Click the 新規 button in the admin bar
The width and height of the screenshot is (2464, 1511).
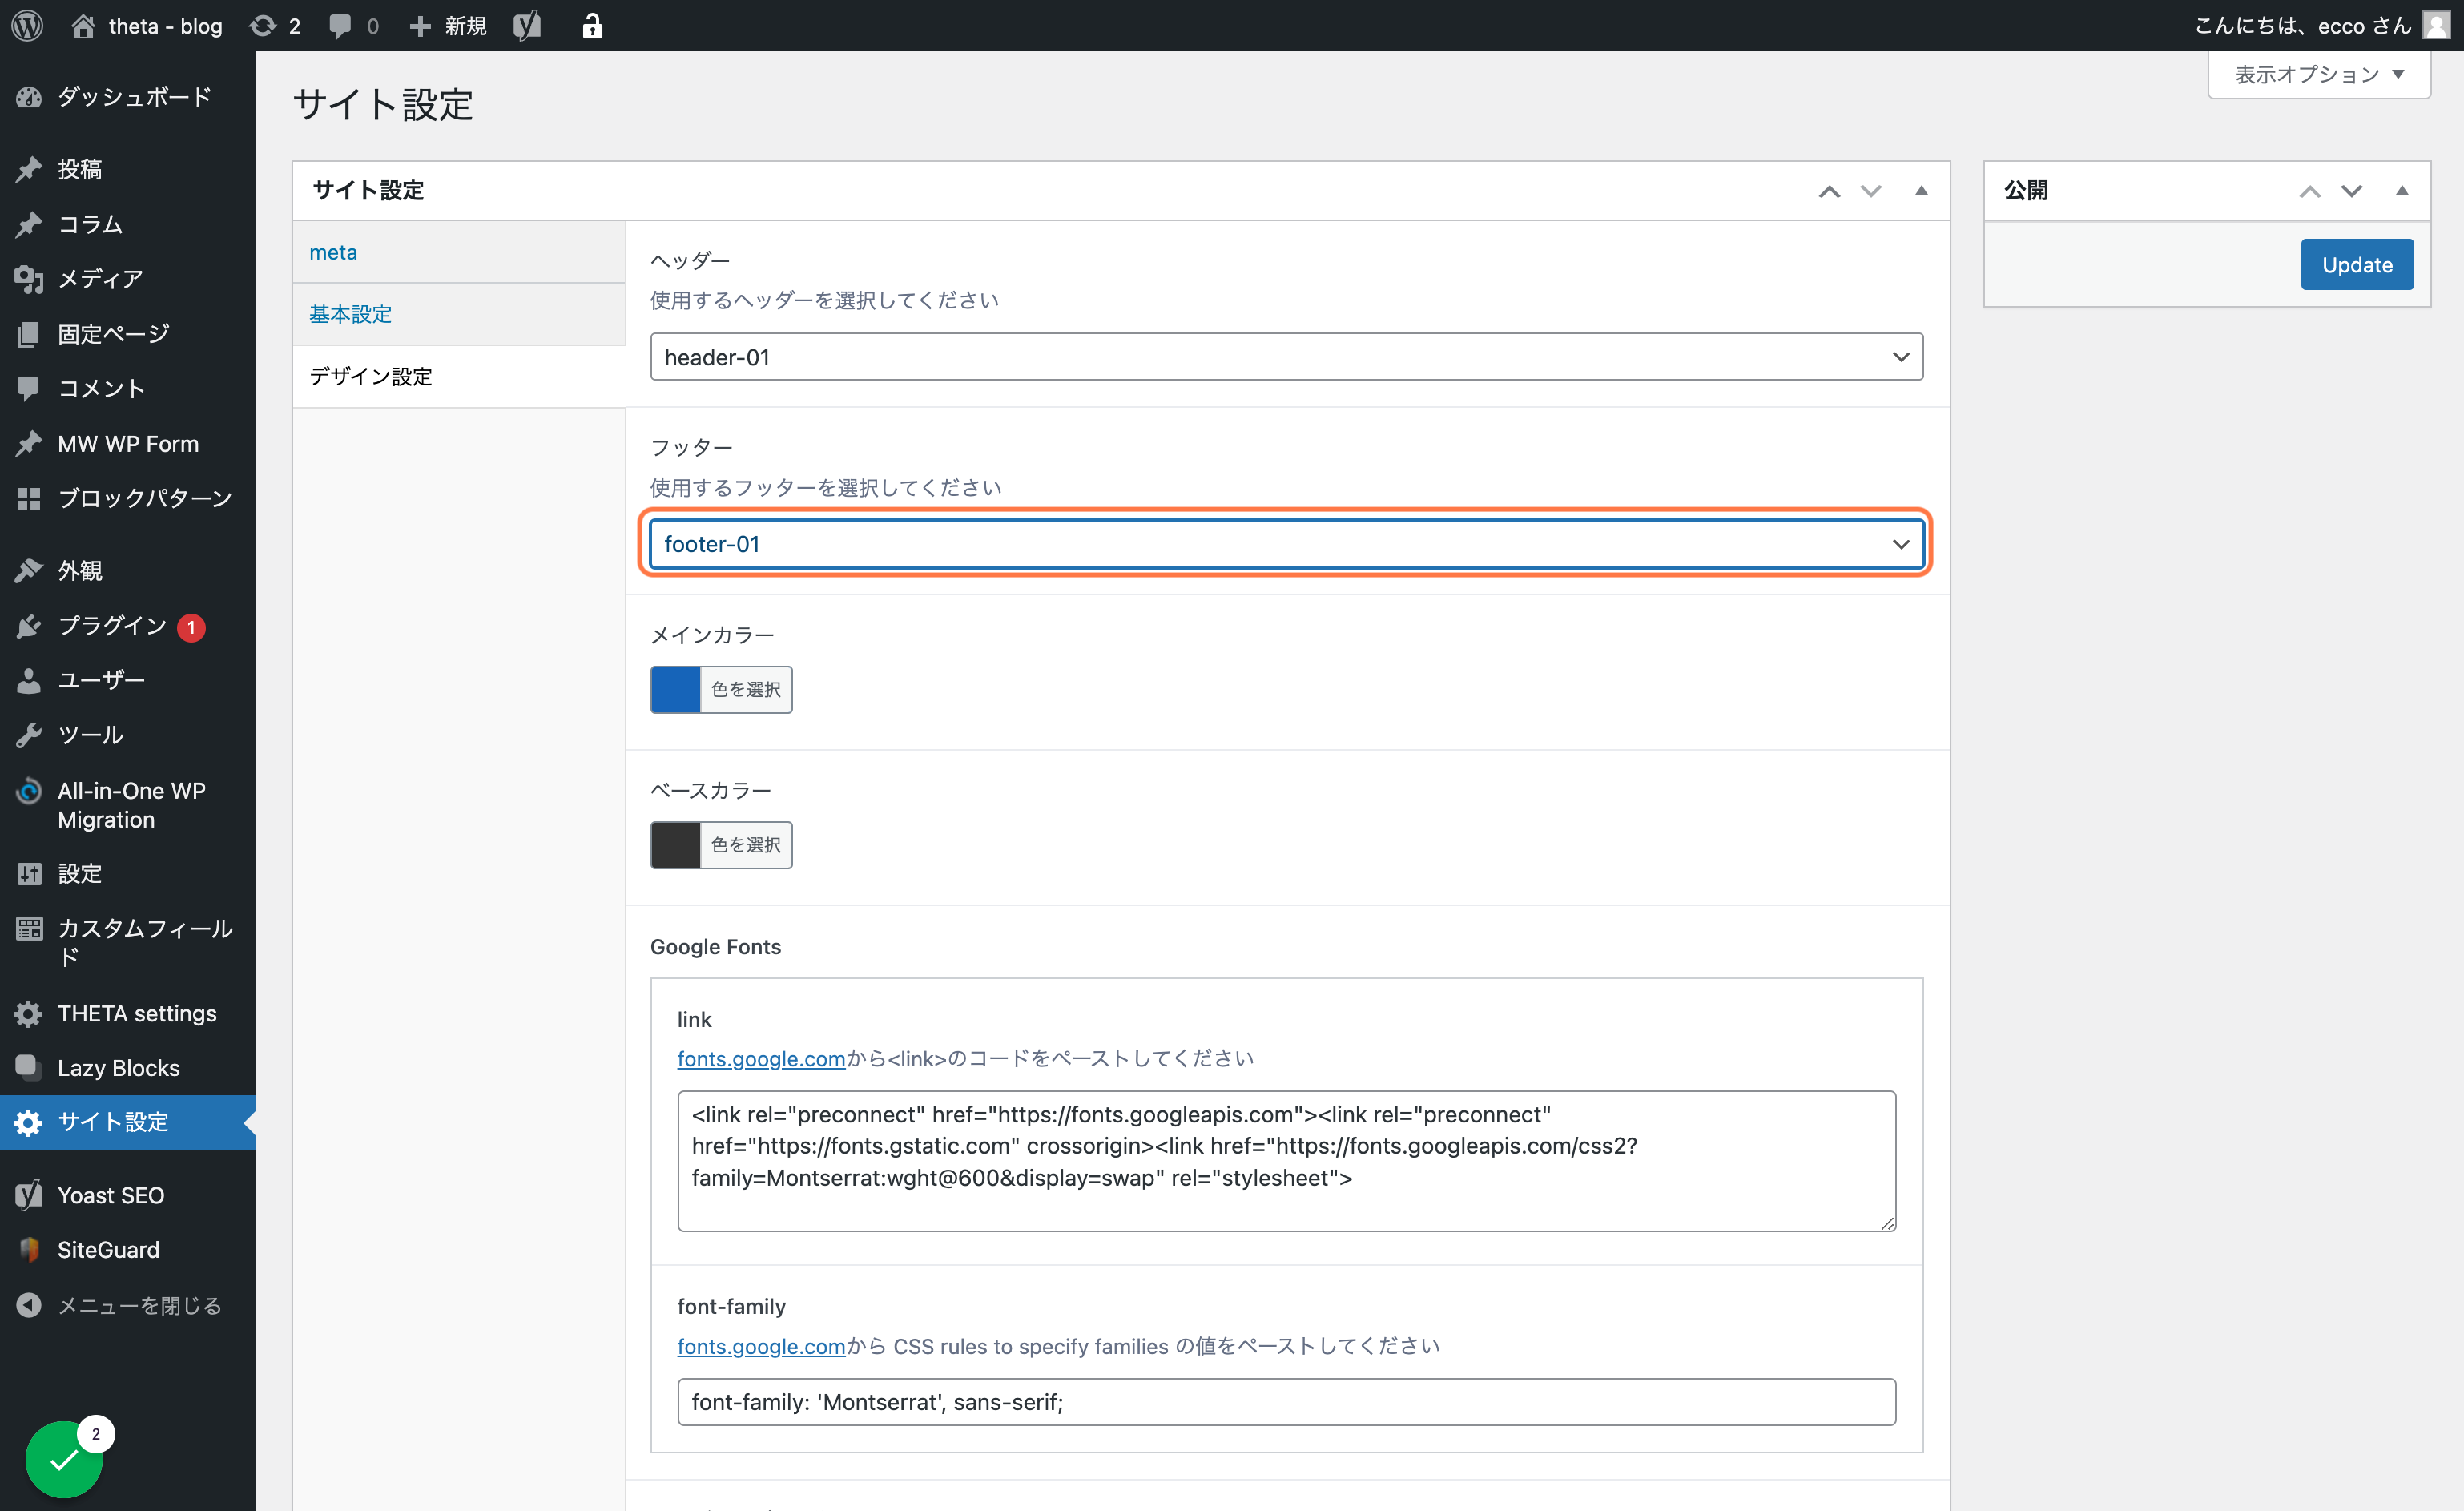pyautogui.click(x=448, y=25)
